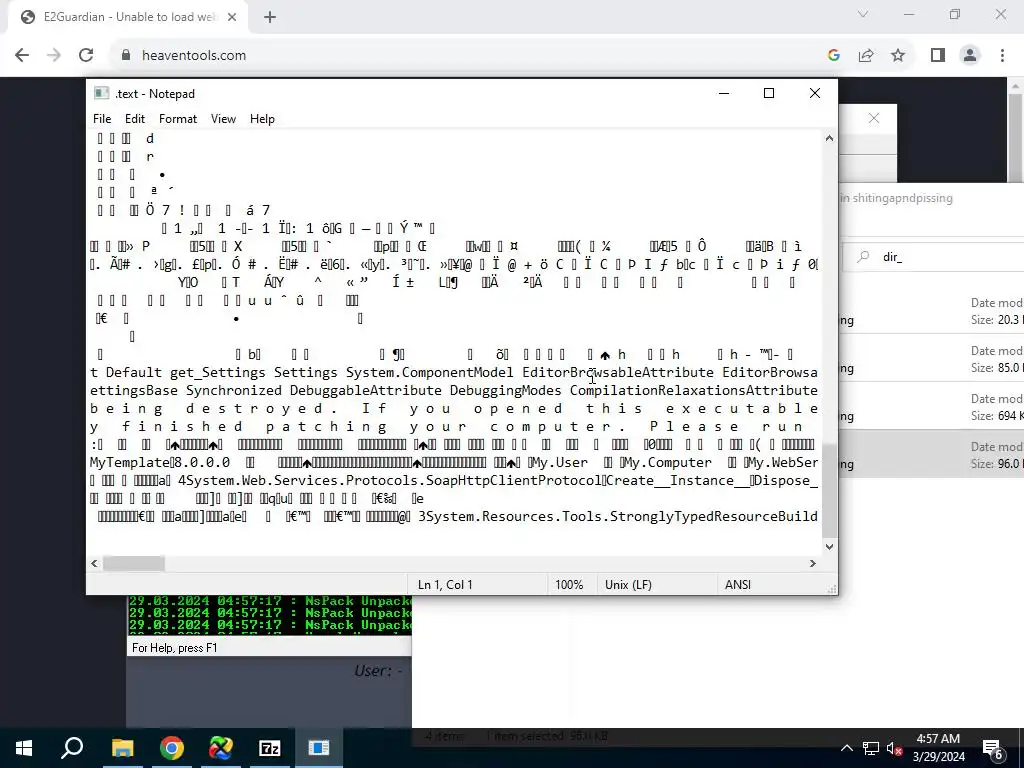This screenshot has width=1024, height=768.
Task: Click Notepad horizontal scroll left arrow
Action: point(94,563)
